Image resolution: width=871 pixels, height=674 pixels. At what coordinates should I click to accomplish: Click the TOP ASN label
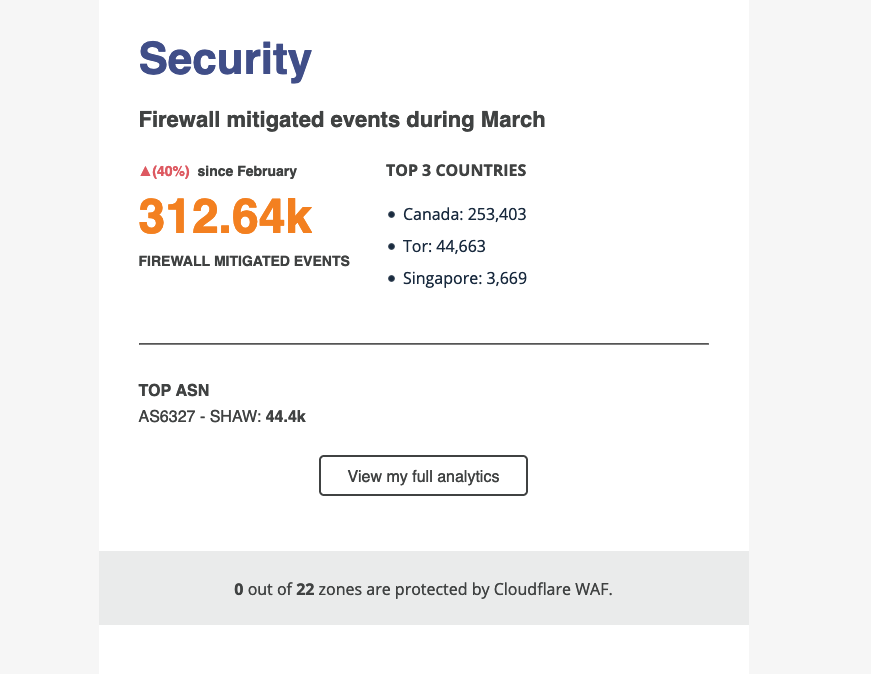pos(174,391)
